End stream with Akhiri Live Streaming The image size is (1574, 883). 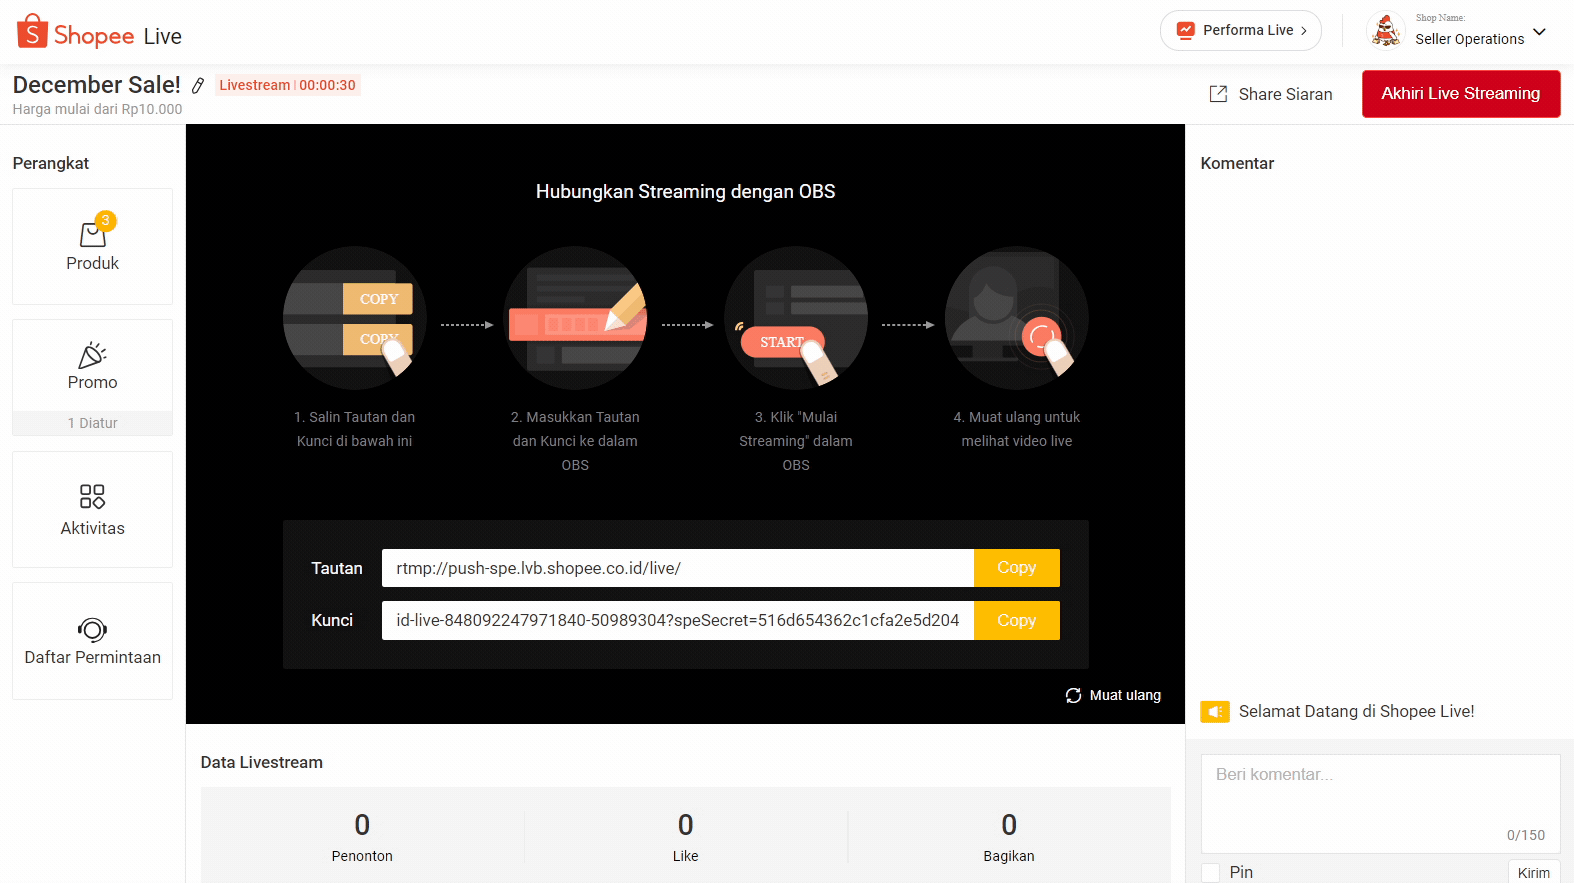1461,94
